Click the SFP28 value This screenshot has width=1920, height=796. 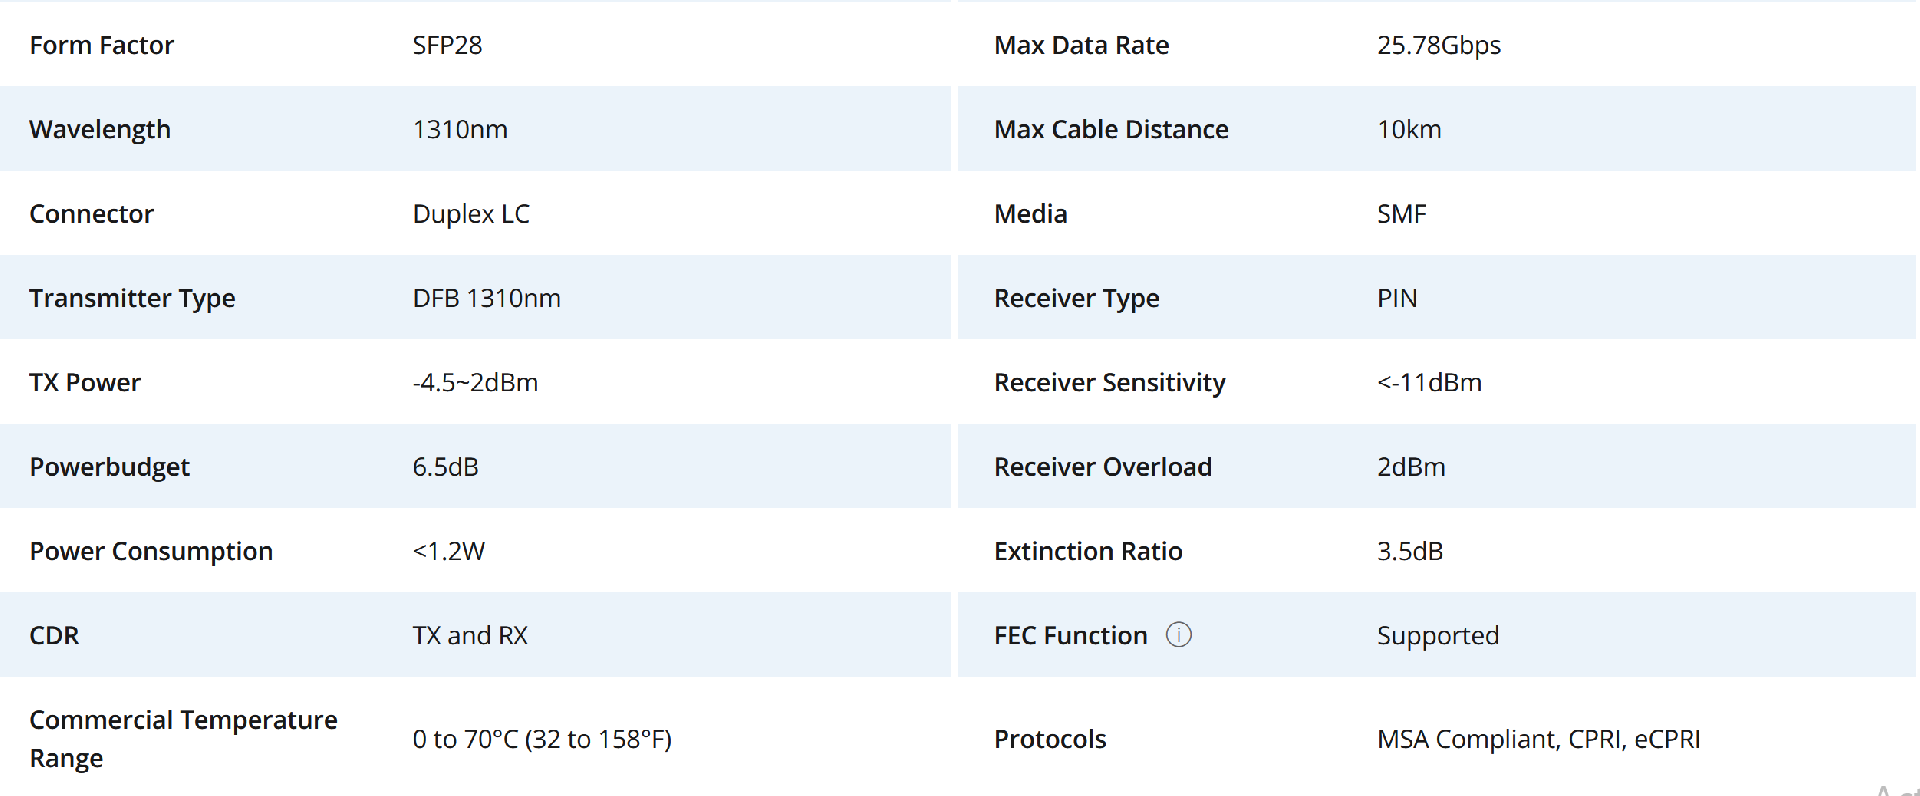[447, 45]
